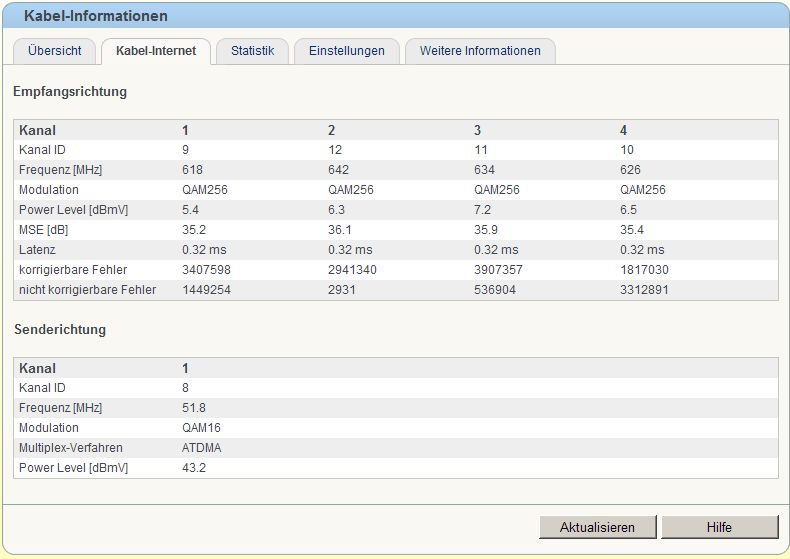Click downstream Kanal ID value 9
The height and width of the screenshot is (559, 790).
[x=185, y=150]
